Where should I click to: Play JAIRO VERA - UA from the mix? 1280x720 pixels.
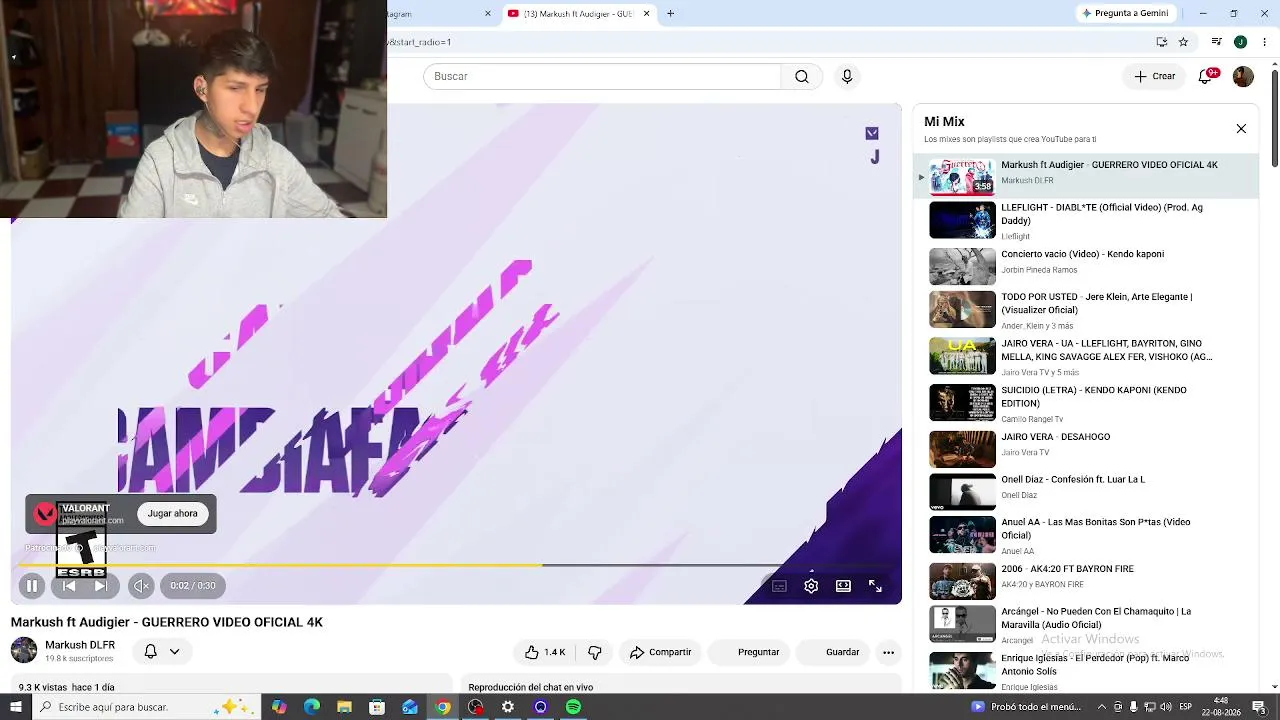point(1085,356)
